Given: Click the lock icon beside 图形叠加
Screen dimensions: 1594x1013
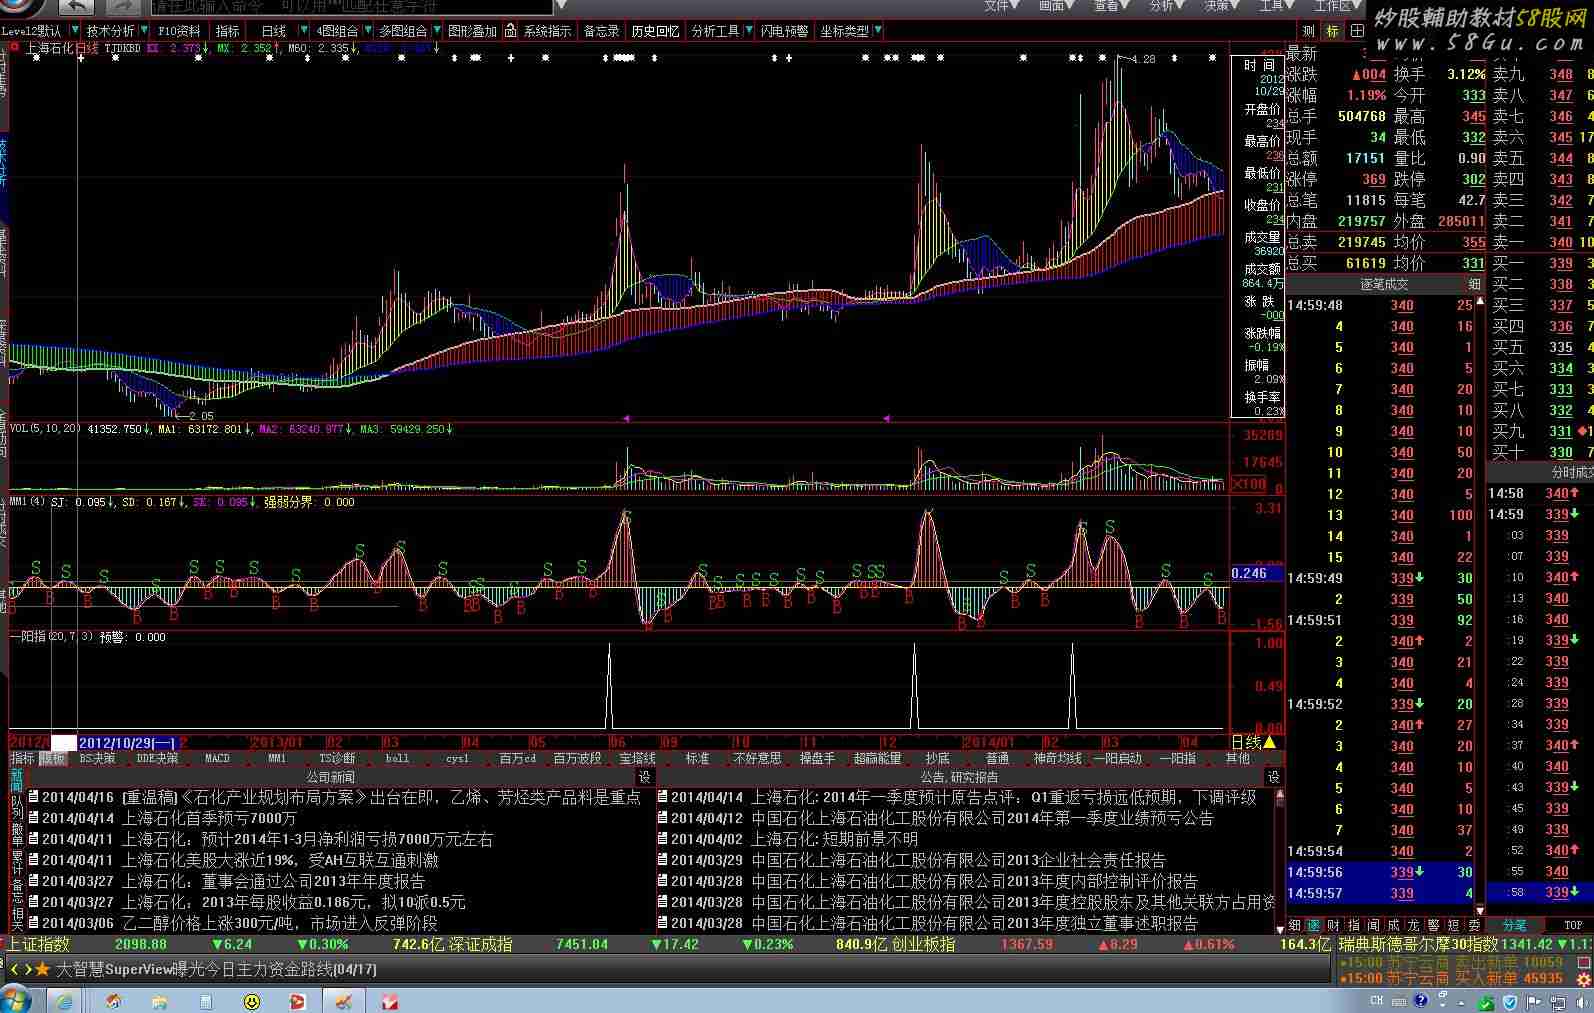Looking at the screenshot, I should tap(510, 31).
